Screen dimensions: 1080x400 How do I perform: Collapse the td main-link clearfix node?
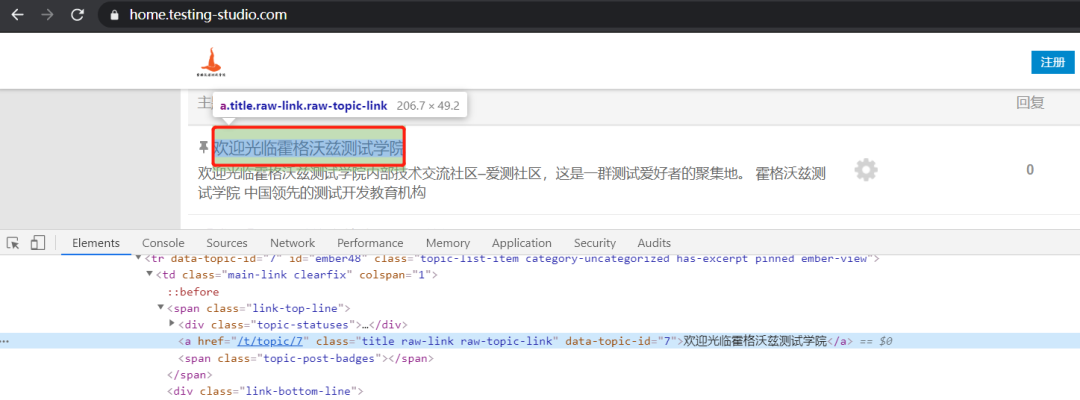click(x=149, y=275)
